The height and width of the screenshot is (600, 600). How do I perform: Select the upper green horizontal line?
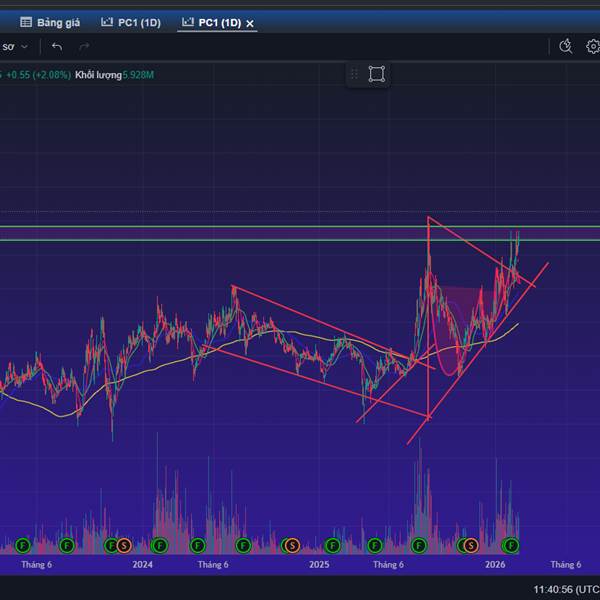(300, 227)
